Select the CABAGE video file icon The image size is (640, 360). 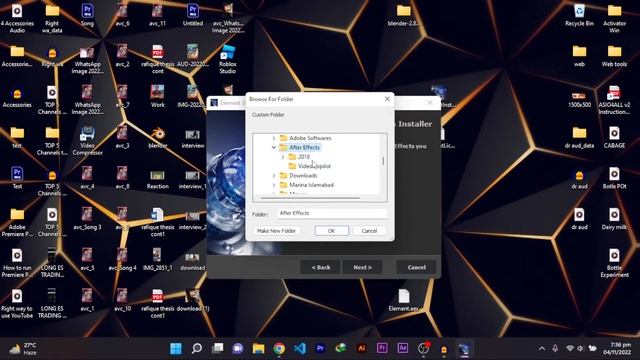[x=614, y=138]
